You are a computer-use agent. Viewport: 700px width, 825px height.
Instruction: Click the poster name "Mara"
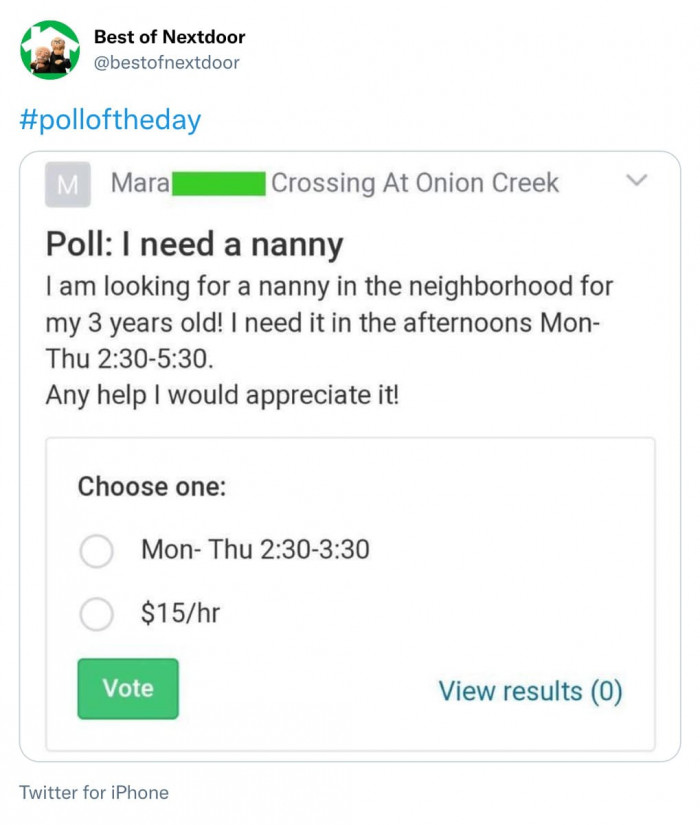point(140,183)
